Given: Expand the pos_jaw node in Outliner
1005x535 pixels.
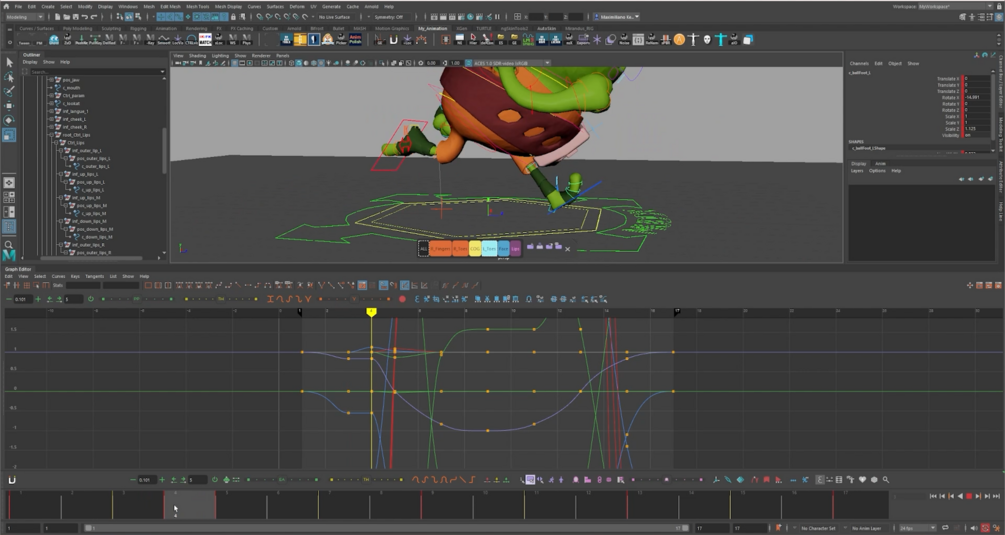Looking at the screenshot, I should [x=51, y=79].
